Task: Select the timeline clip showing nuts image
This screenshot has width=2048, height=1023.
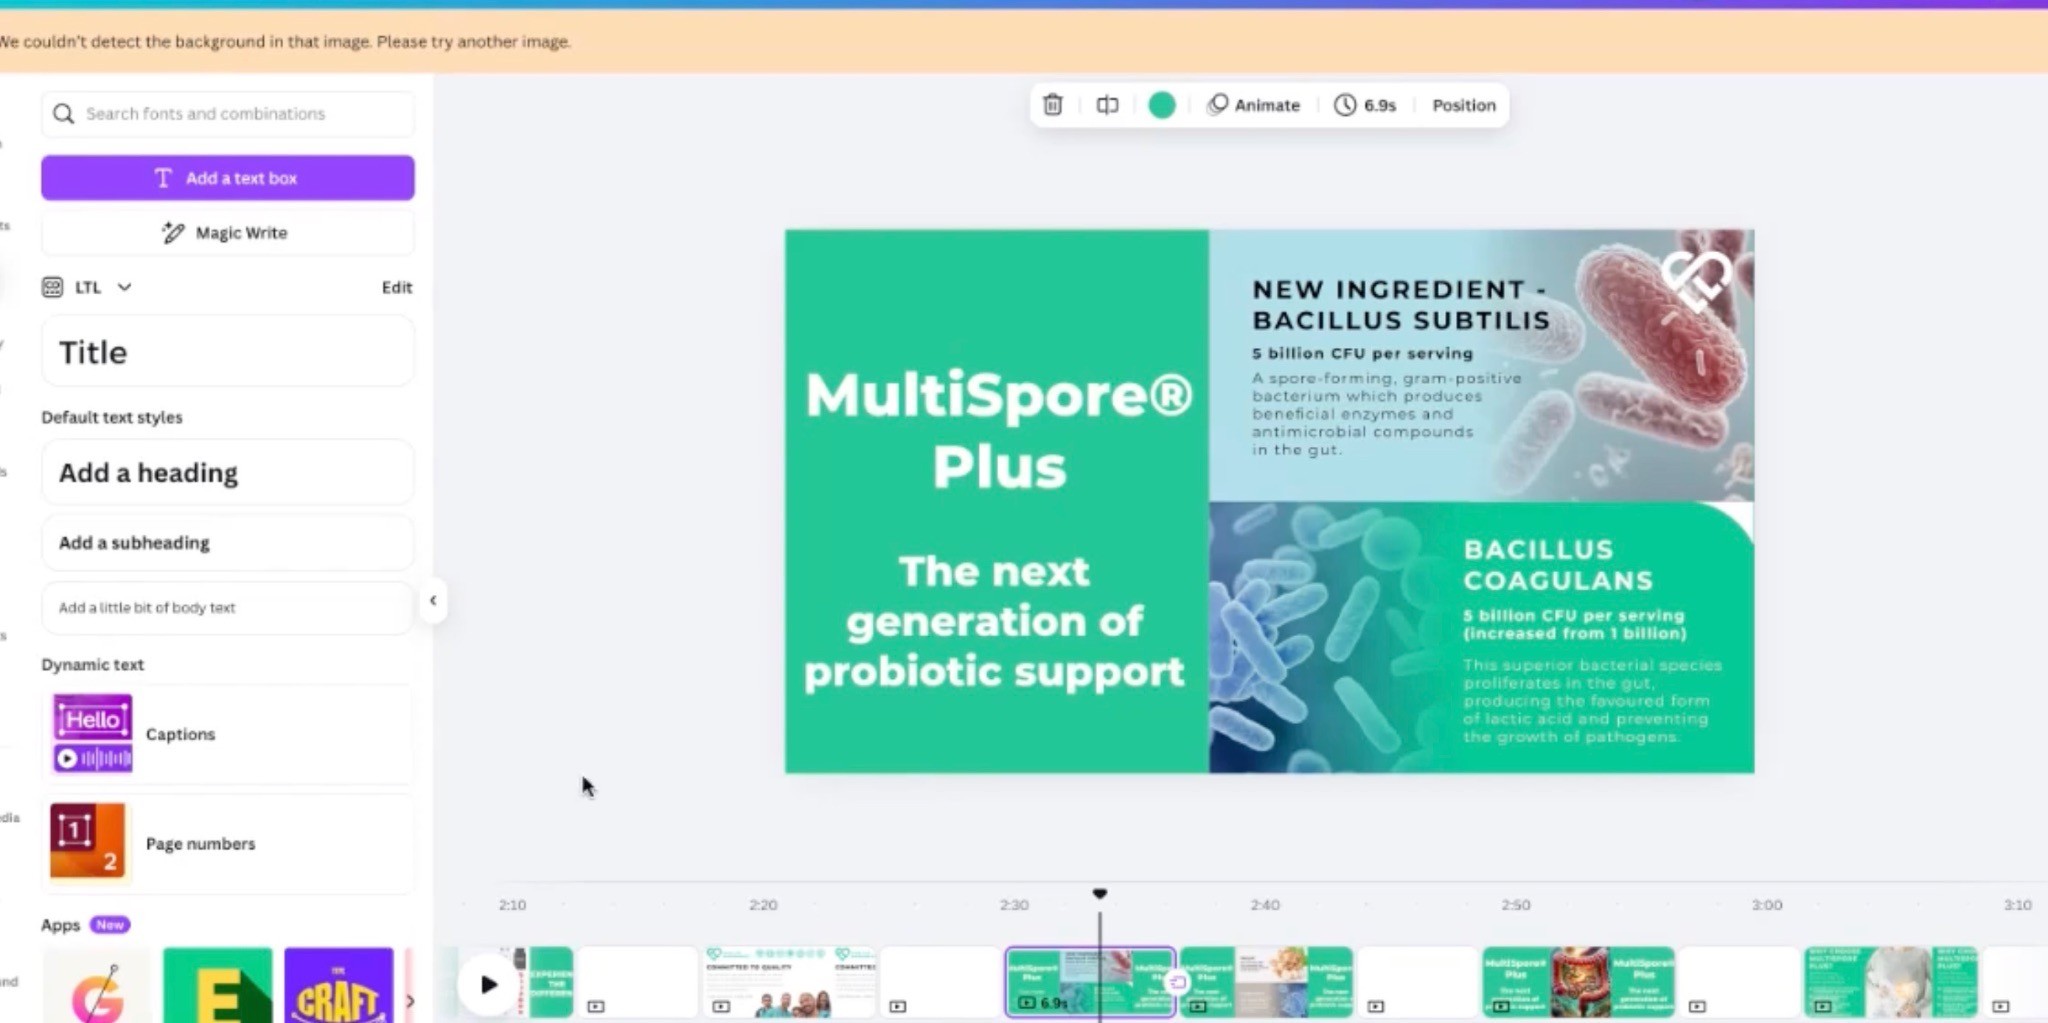Action: [1266, 982]
